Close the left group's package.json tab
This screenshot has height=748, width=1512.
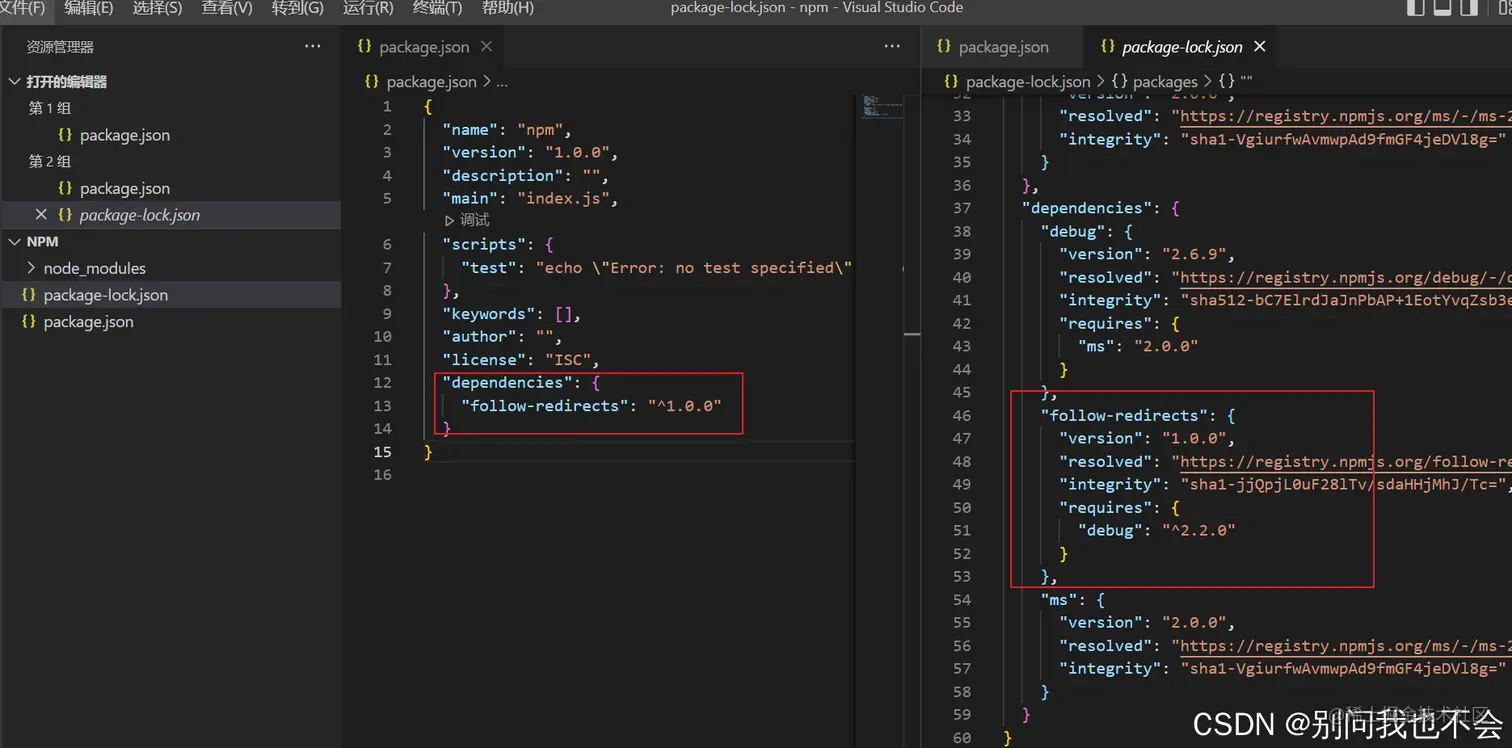[x=487, y=47]
